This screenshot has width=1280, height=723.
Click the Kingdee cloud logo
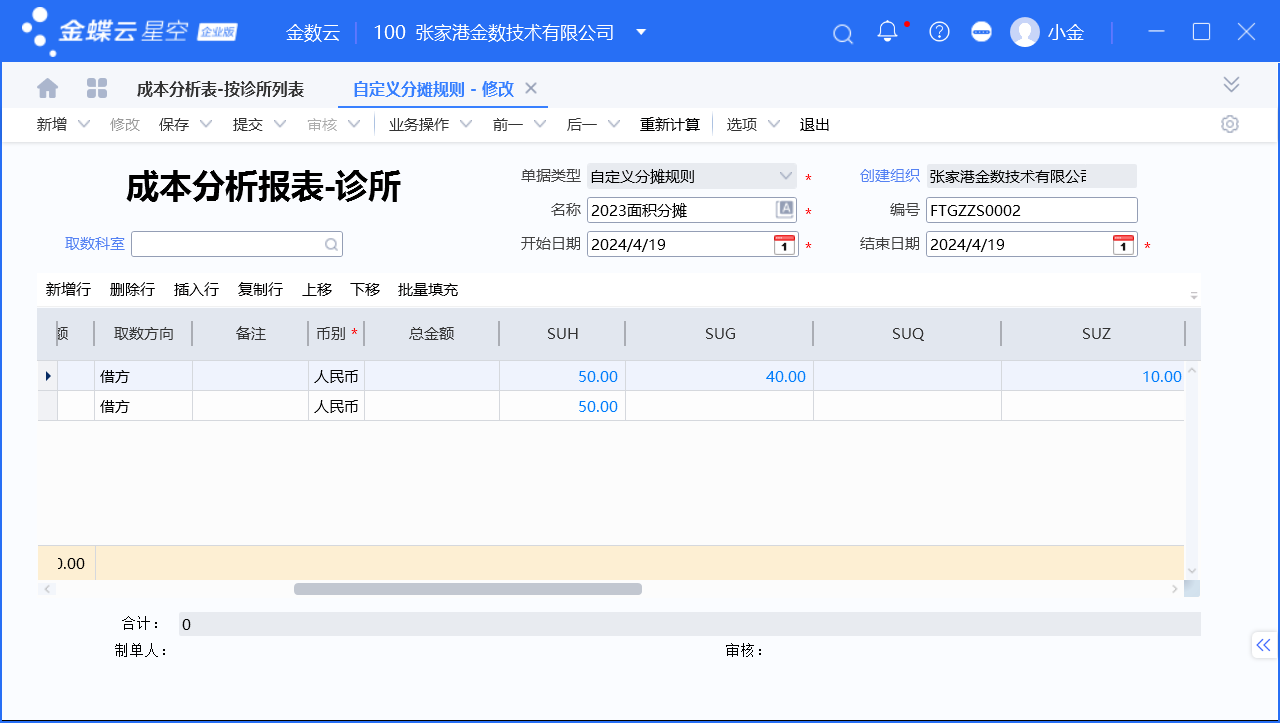(130, 32)
